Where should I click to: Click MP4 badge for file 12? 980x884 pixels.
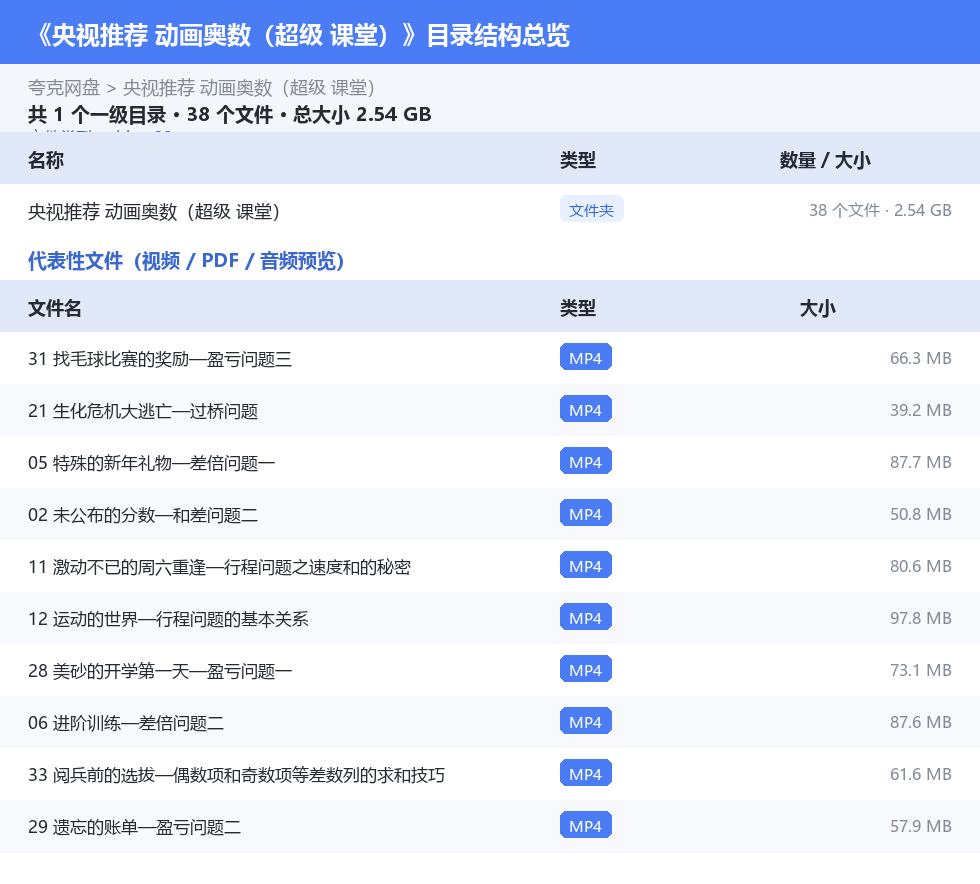(586, 617)
